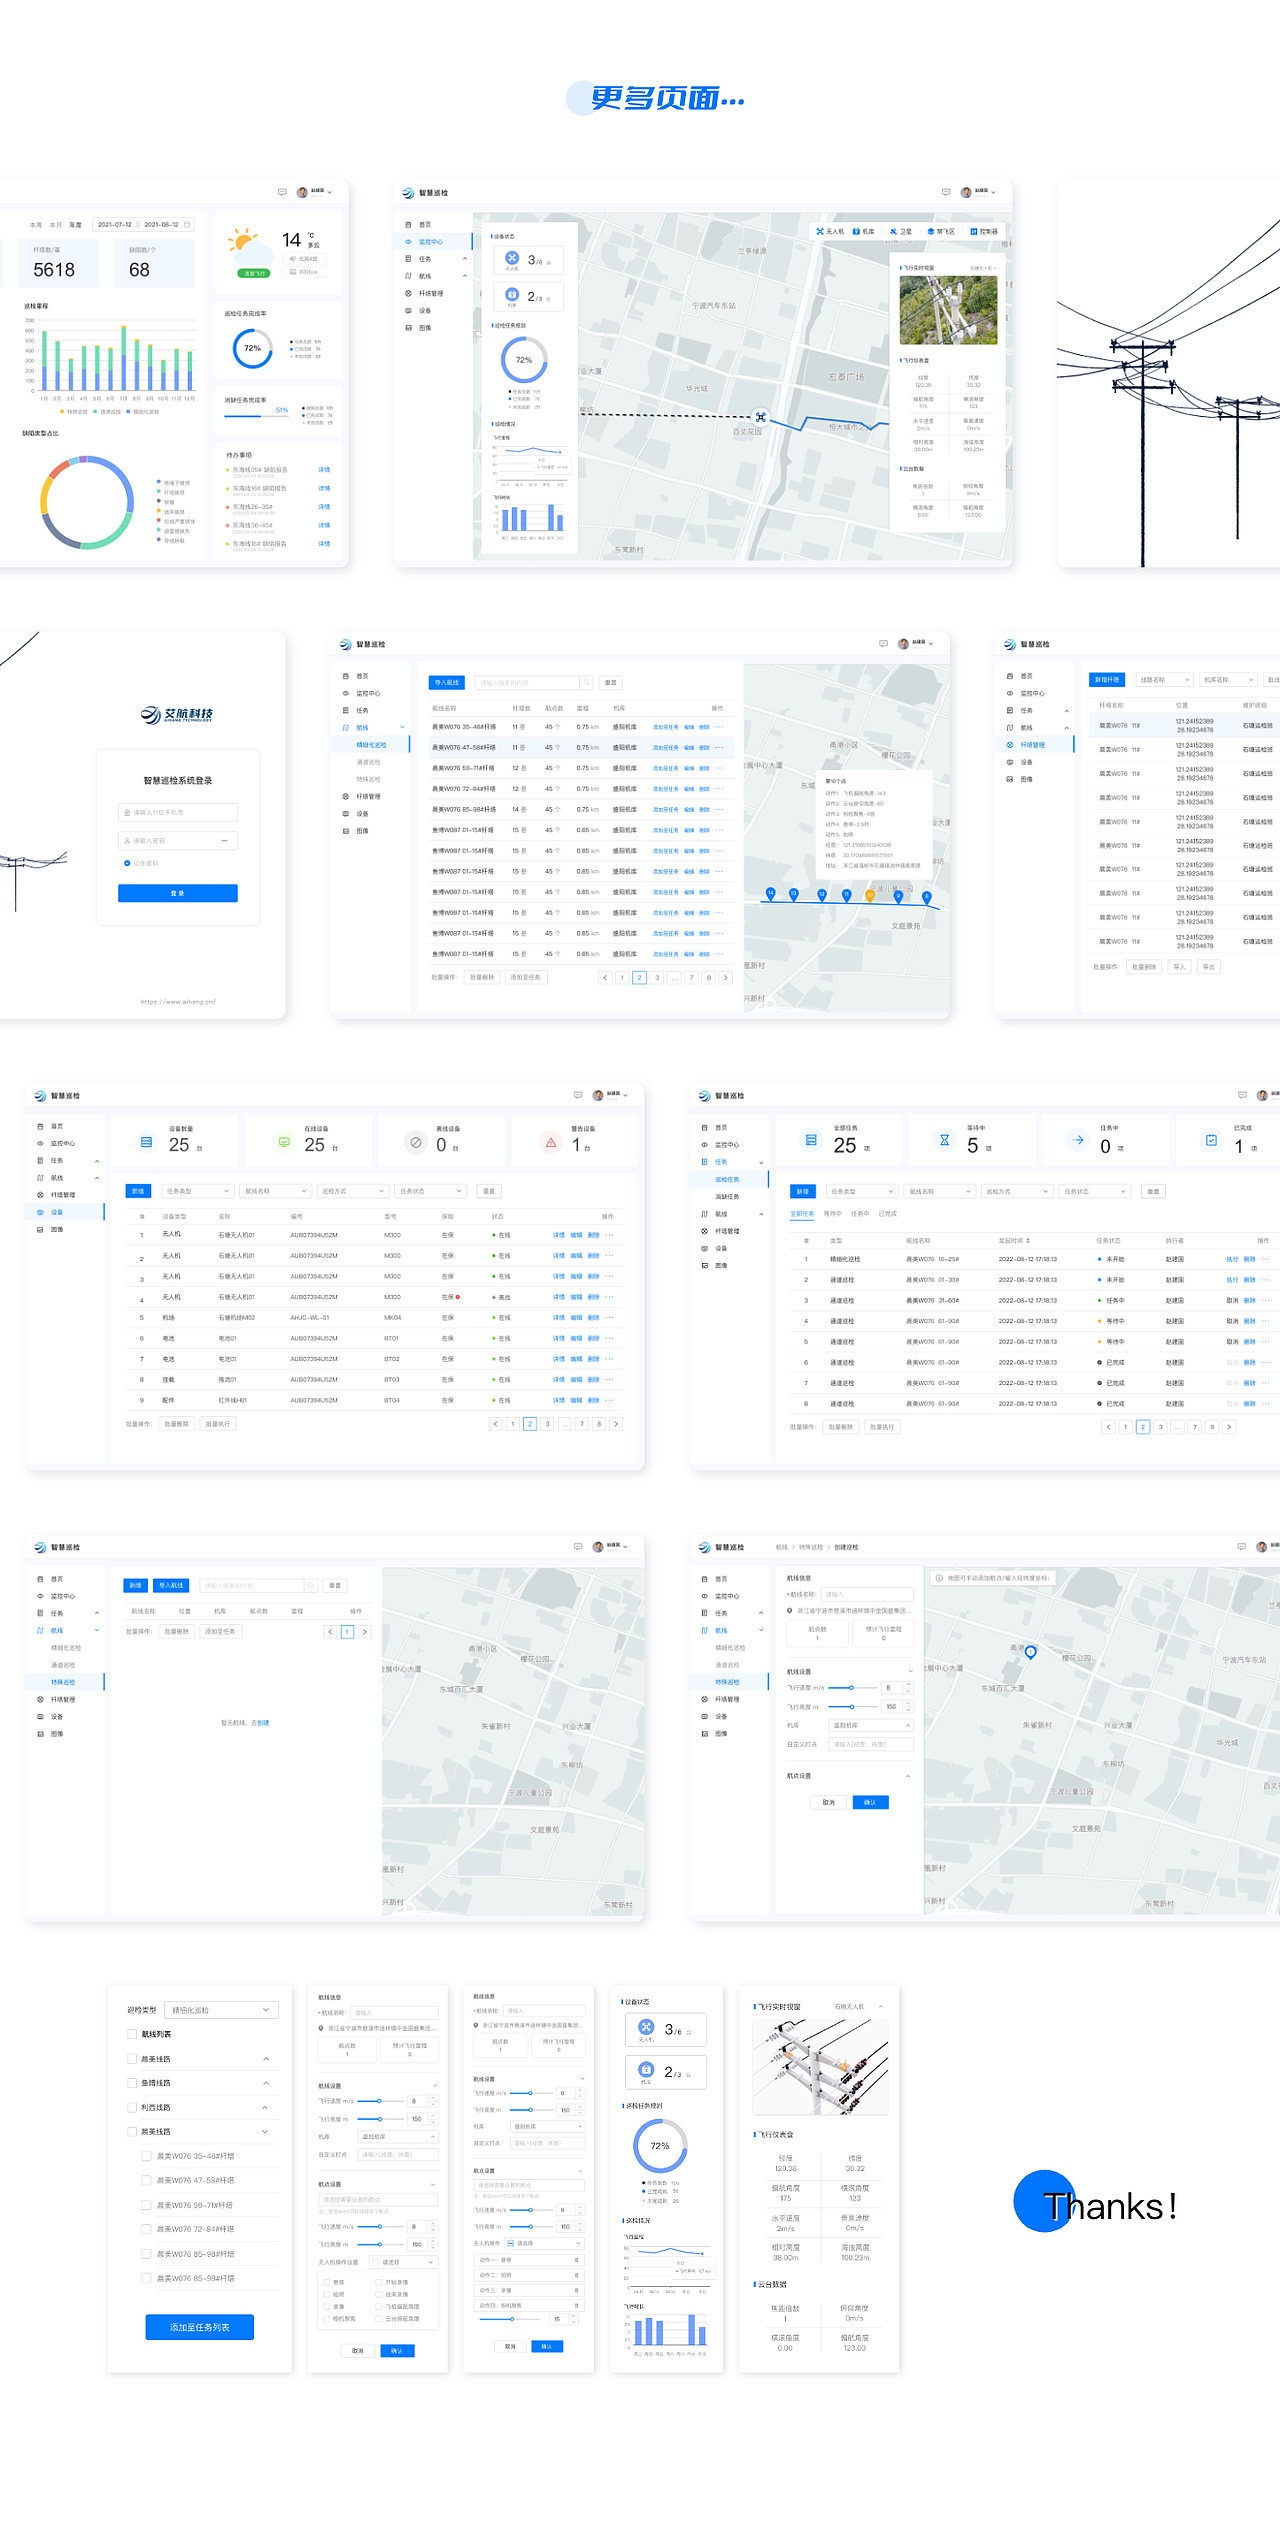Switch to the 全部任务 tab on the task screen
This screenshot has width=1280, height=2533.
click(802, 1214)
